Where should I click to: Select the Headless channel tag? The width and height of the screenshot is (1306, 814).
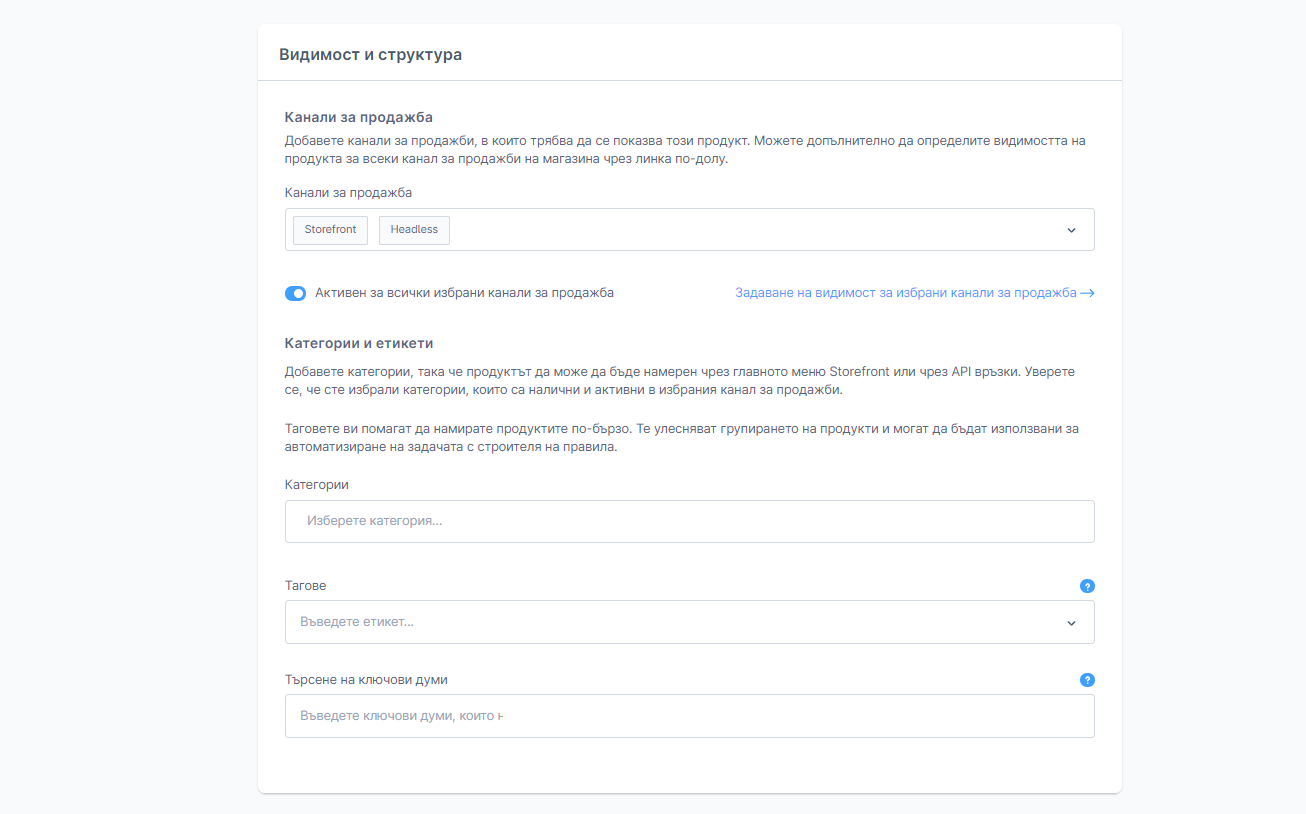point(414,230)
